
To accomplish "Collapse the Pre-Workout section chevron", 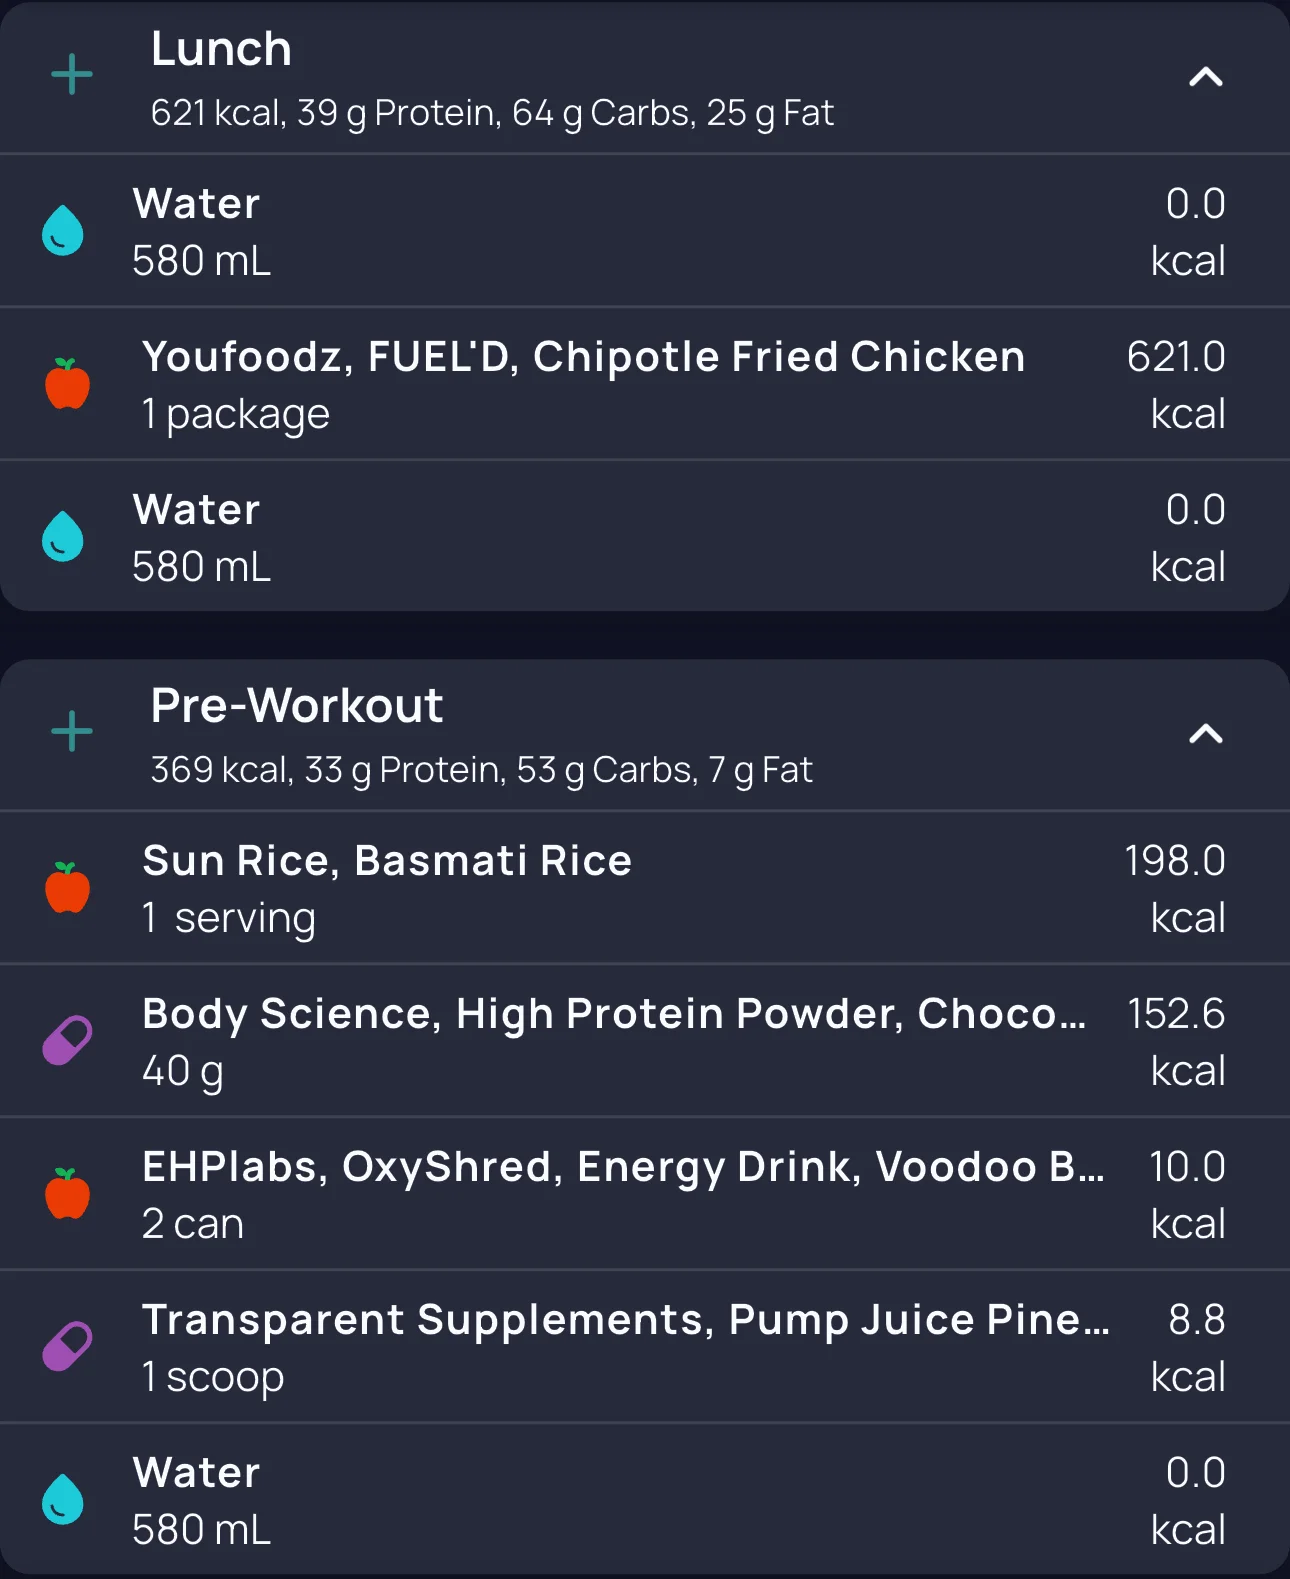I will 1206,734.
